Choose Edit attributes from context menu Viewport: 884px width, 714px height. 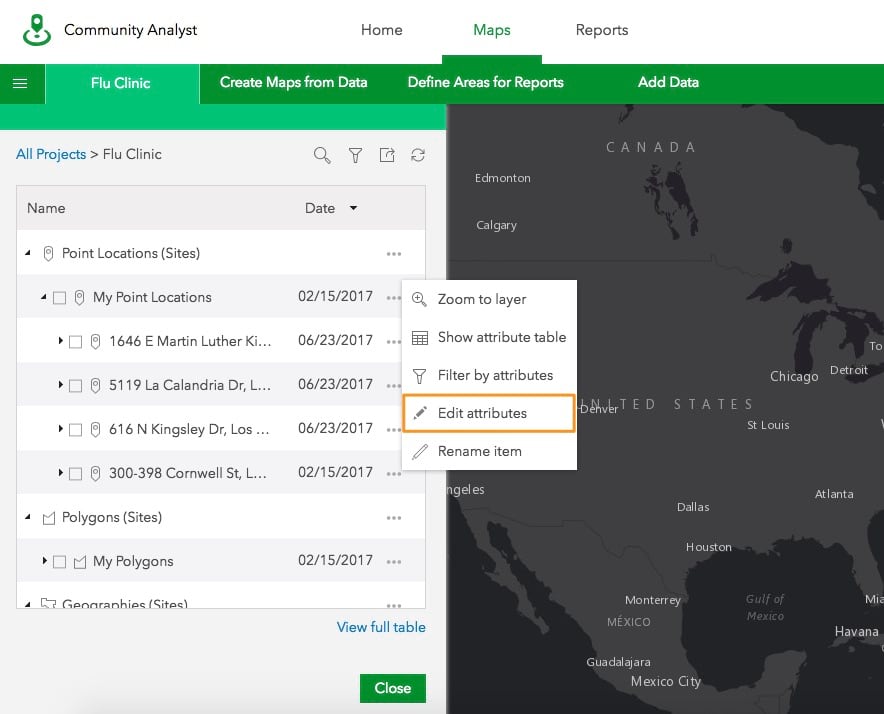489,413
